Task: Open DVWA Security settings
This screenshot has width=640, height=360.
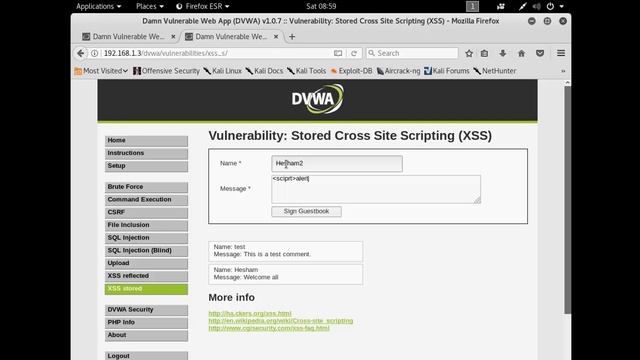Action: pos(146,310)
